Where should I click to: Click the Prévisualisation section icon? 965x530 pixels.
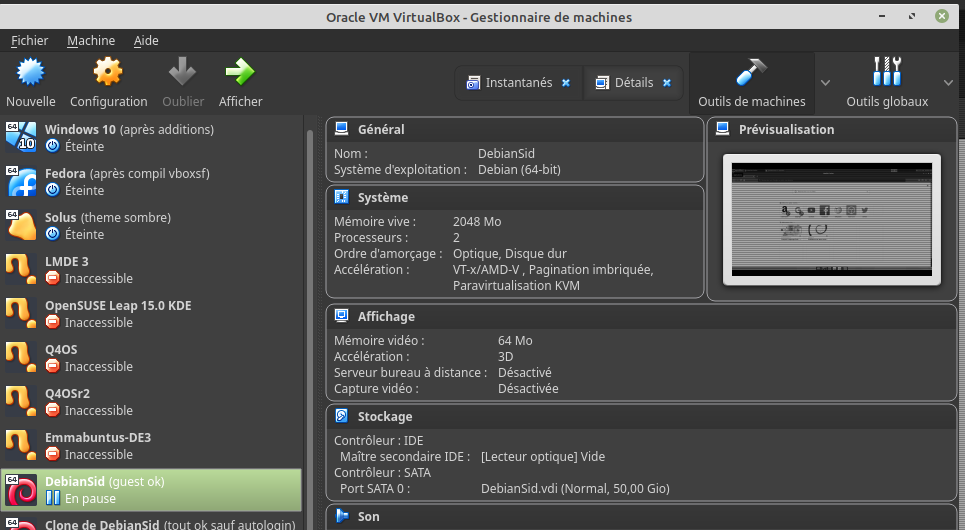723,129
